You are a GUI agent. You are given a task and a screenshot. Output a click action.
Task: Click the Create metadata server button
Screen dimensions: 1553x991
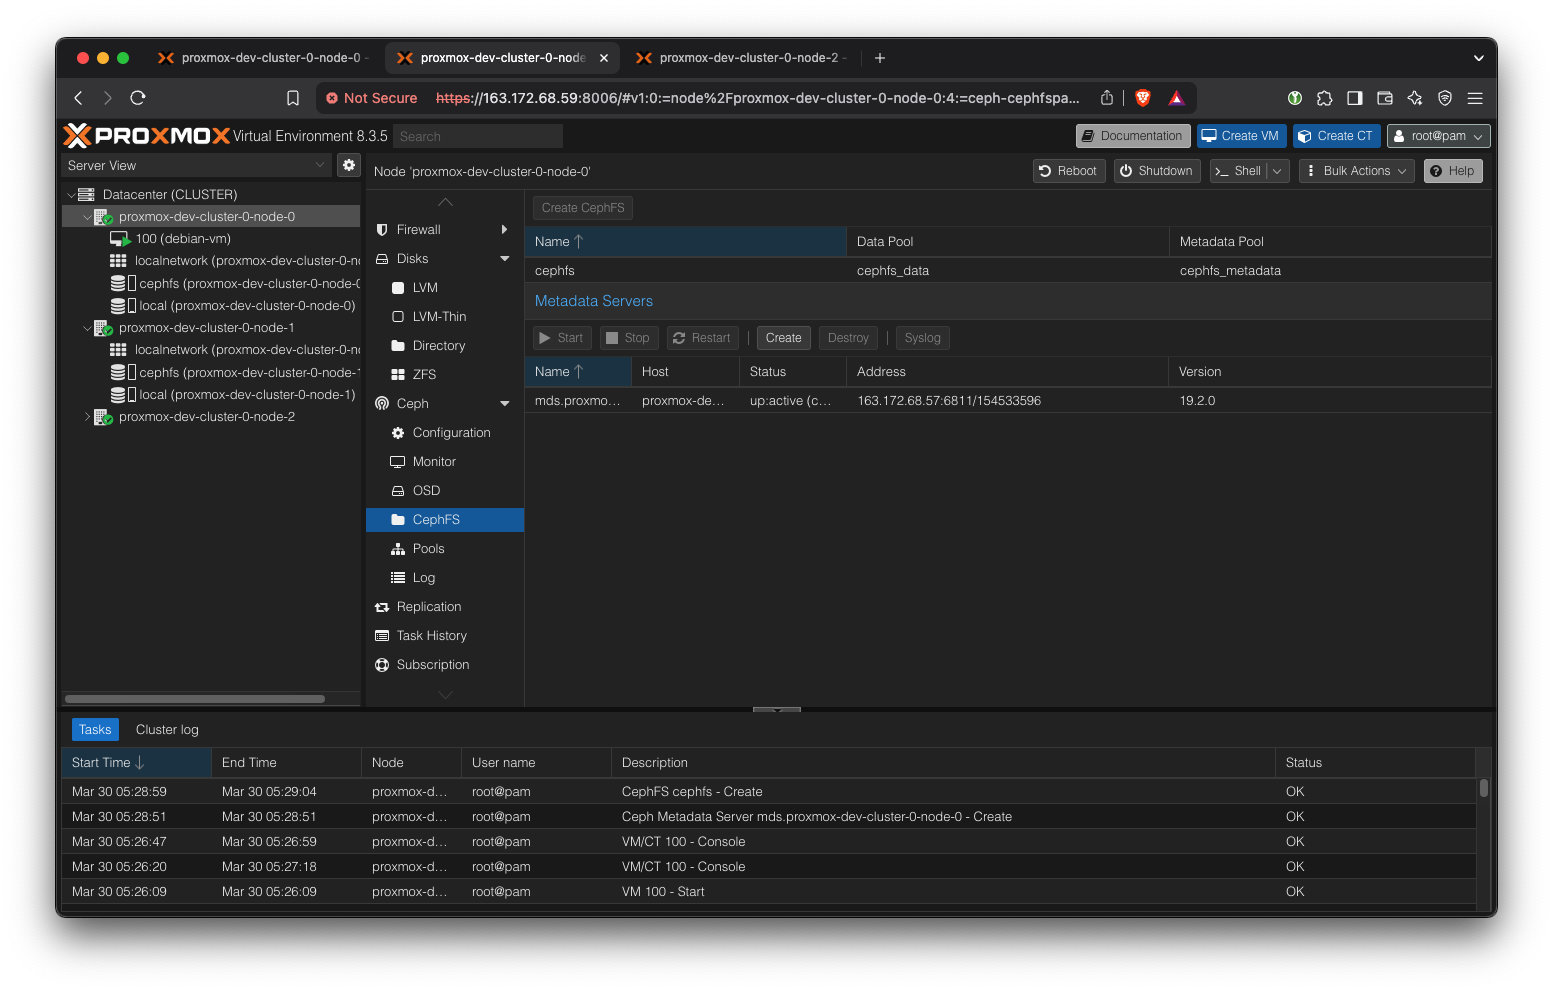coord(783,338)
